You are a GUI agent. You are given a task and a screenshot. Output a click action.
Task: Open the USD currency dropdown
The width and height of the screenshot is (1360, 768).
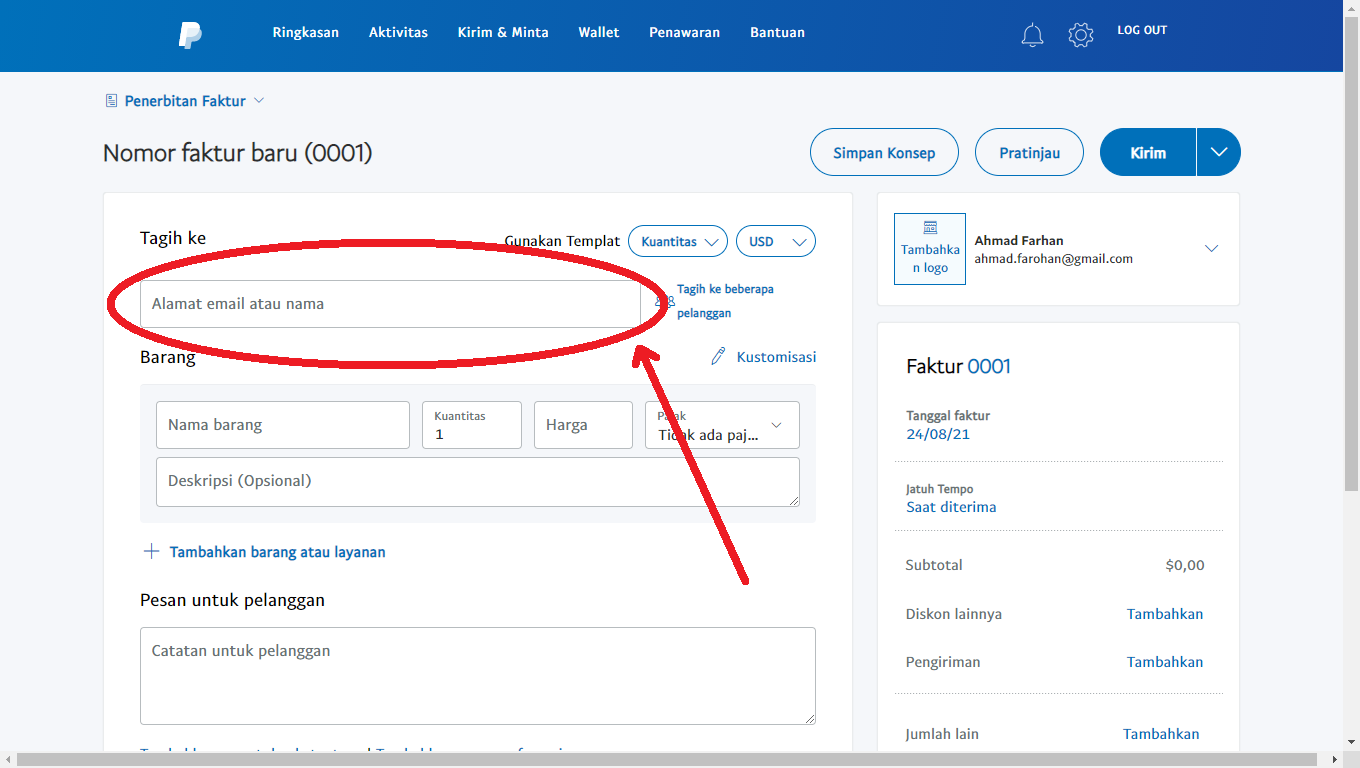775,241
